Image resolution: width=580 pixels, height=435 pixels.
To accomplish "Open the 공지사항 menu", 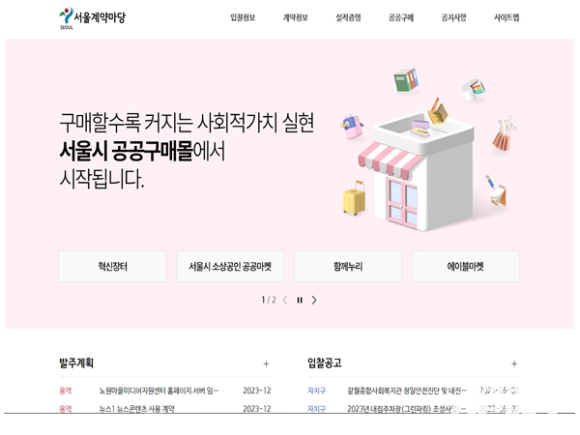I will click(x=454, y=17).
